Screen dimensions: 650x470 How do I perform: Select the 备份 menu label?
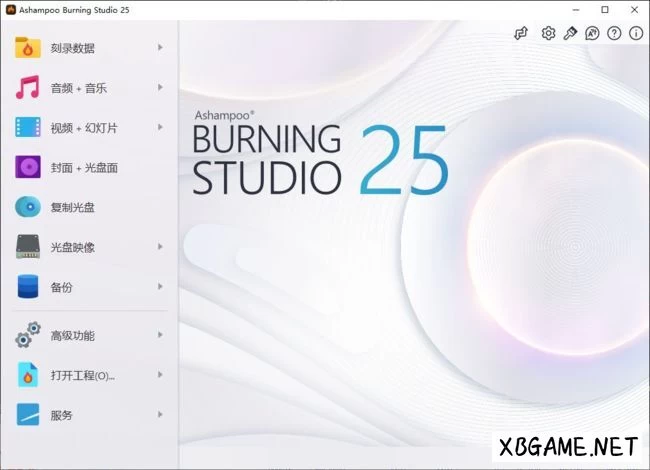(x=61, y=288)
